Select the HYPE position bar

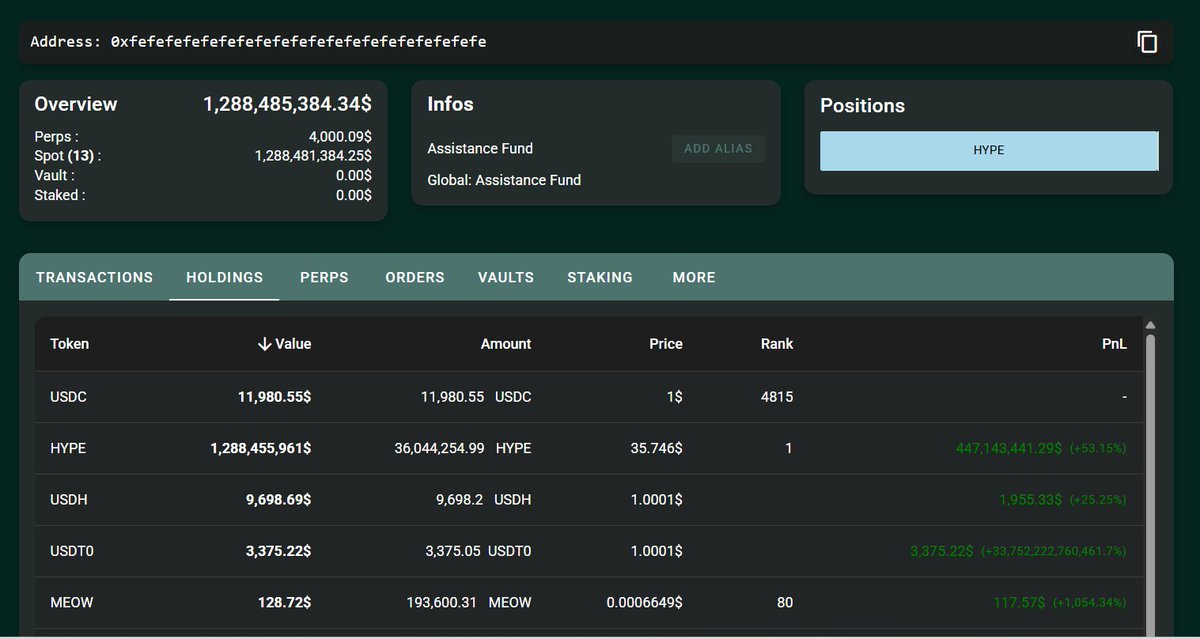pos(989,150)
